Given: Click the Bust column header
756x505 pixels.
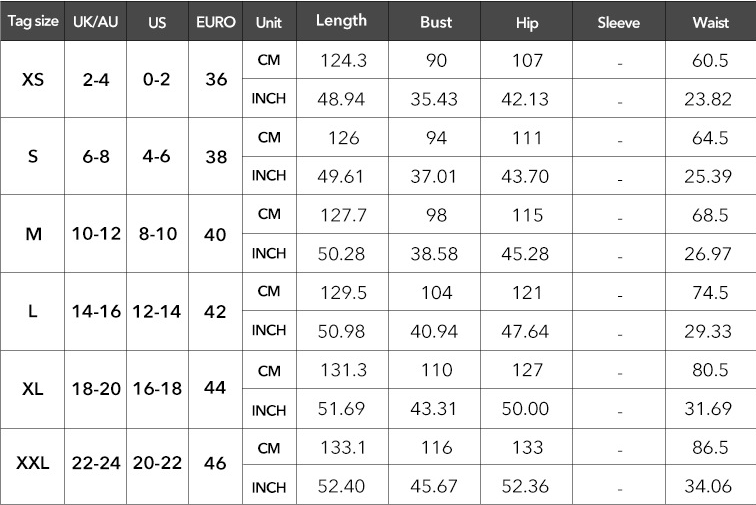Looking at the screenshot, I should [x=436, y=22].
